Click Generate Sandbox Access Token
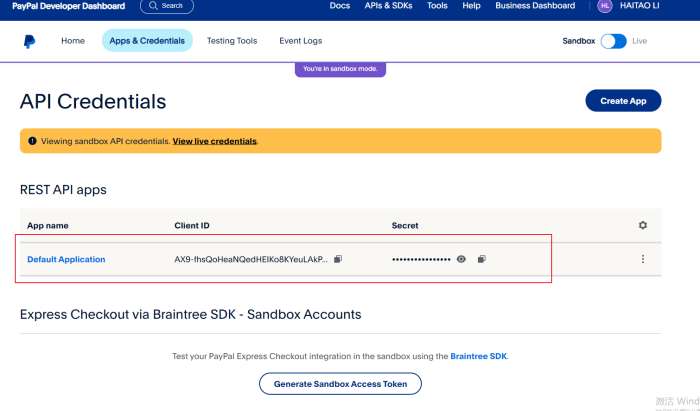Screen dimensions: 700x411 [x=340, y=384]
